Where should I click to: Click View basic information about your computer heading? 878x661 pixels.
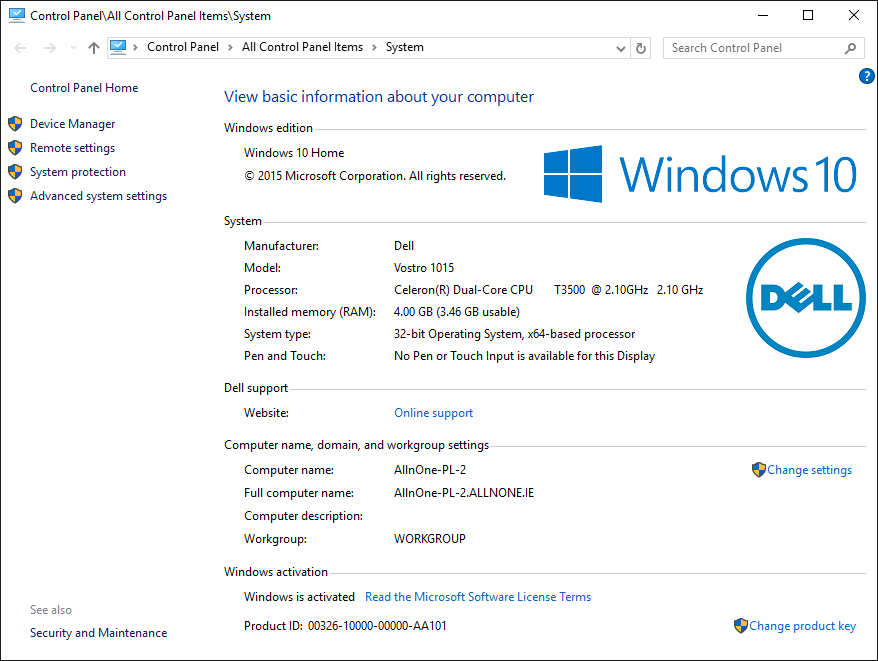coord(379,97)
